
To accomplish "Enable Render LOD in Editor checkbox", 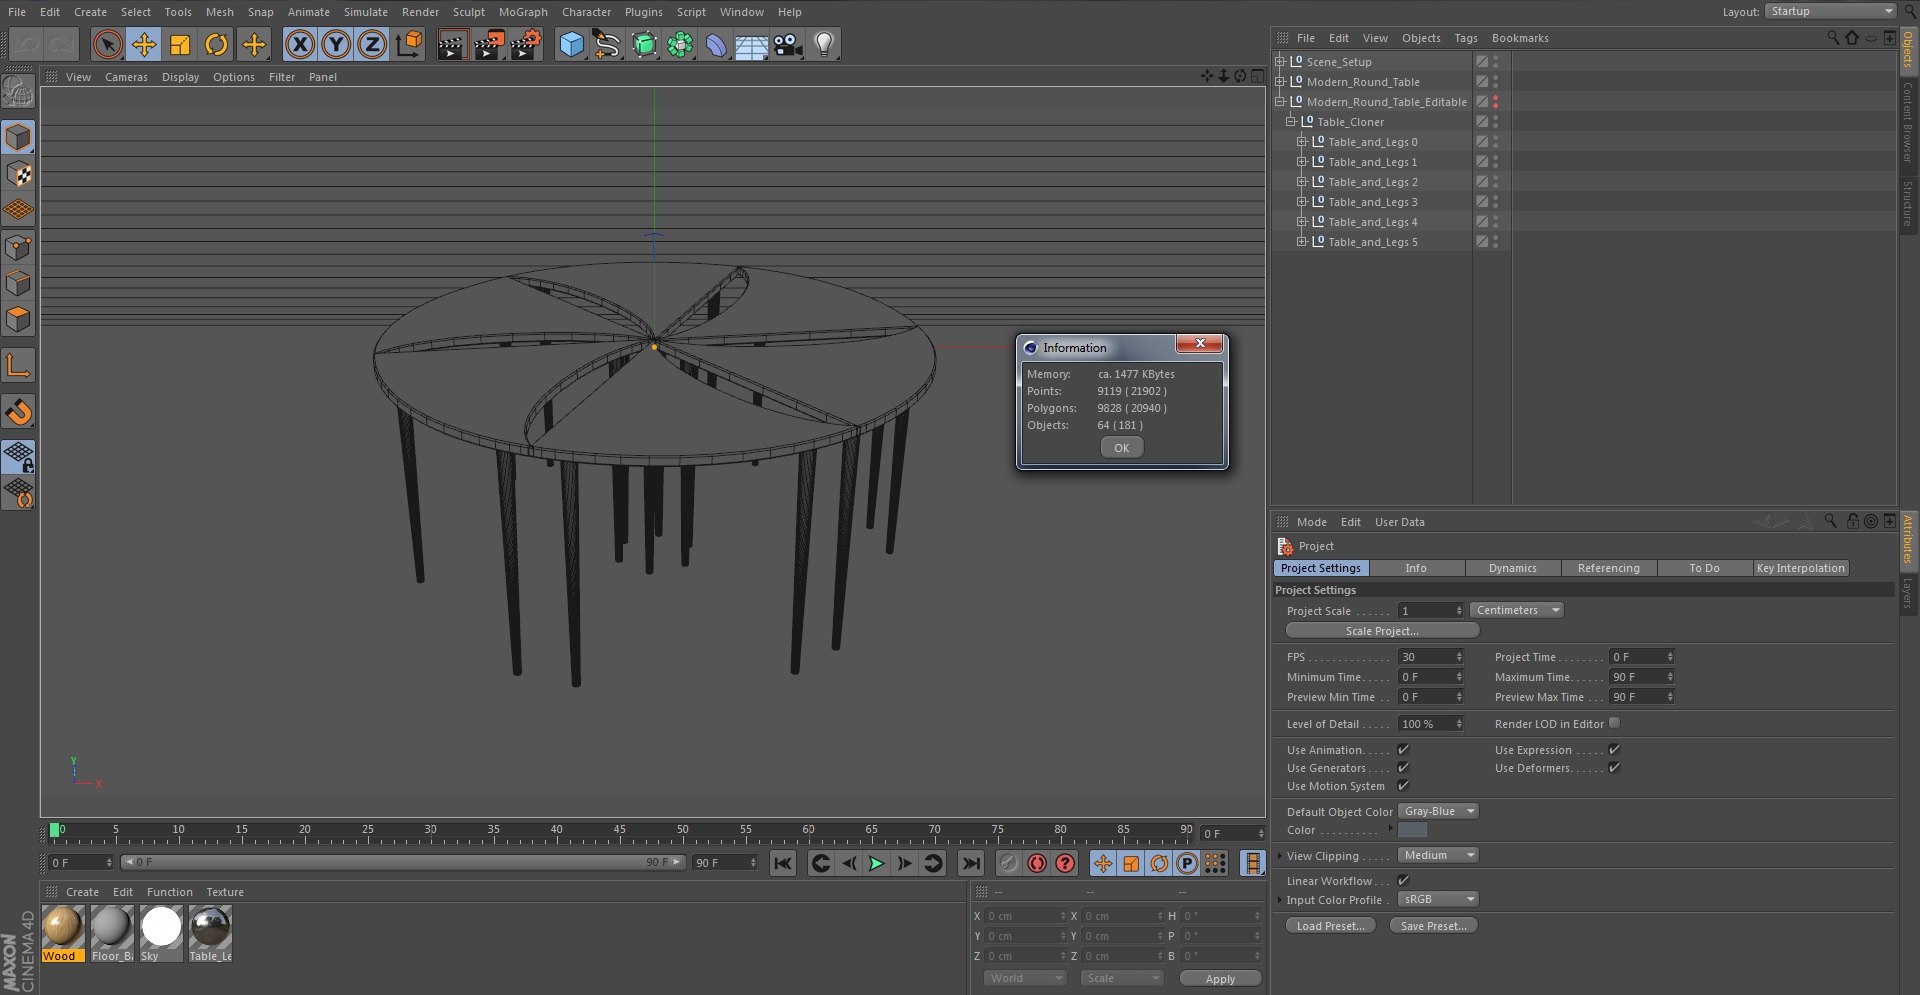I will click(x=1614, y=723).
